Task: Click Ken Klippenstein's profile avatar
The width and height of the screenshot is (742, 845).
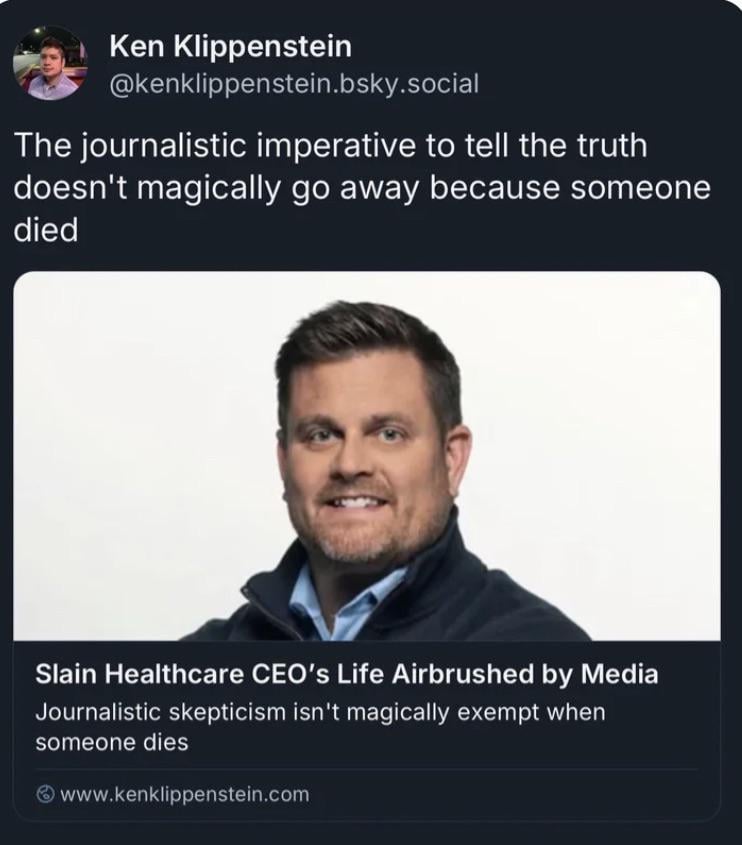Action: (50, 63)
